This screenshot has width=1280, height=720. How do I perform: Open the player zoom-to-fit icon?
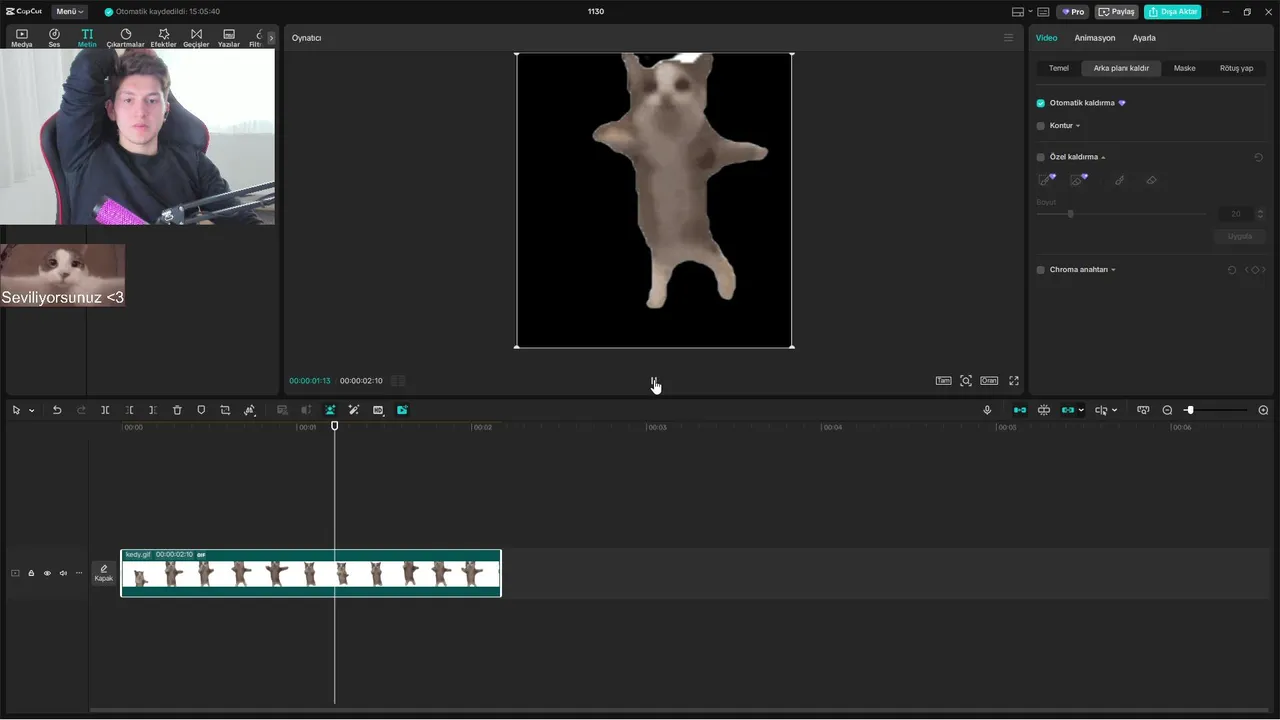click(x=966, y=381)
